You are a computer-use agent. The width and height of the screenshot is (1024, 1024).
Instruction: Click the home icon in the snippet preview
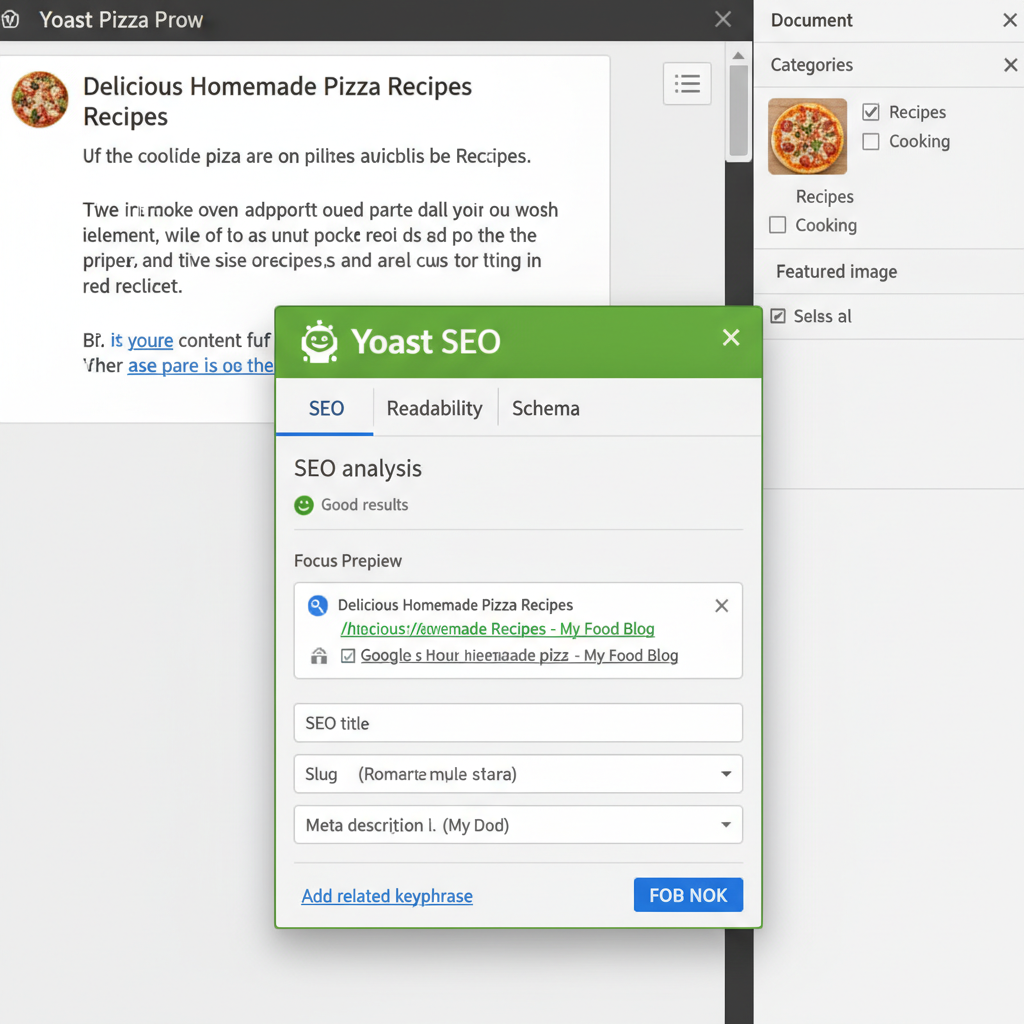(319, 656)
